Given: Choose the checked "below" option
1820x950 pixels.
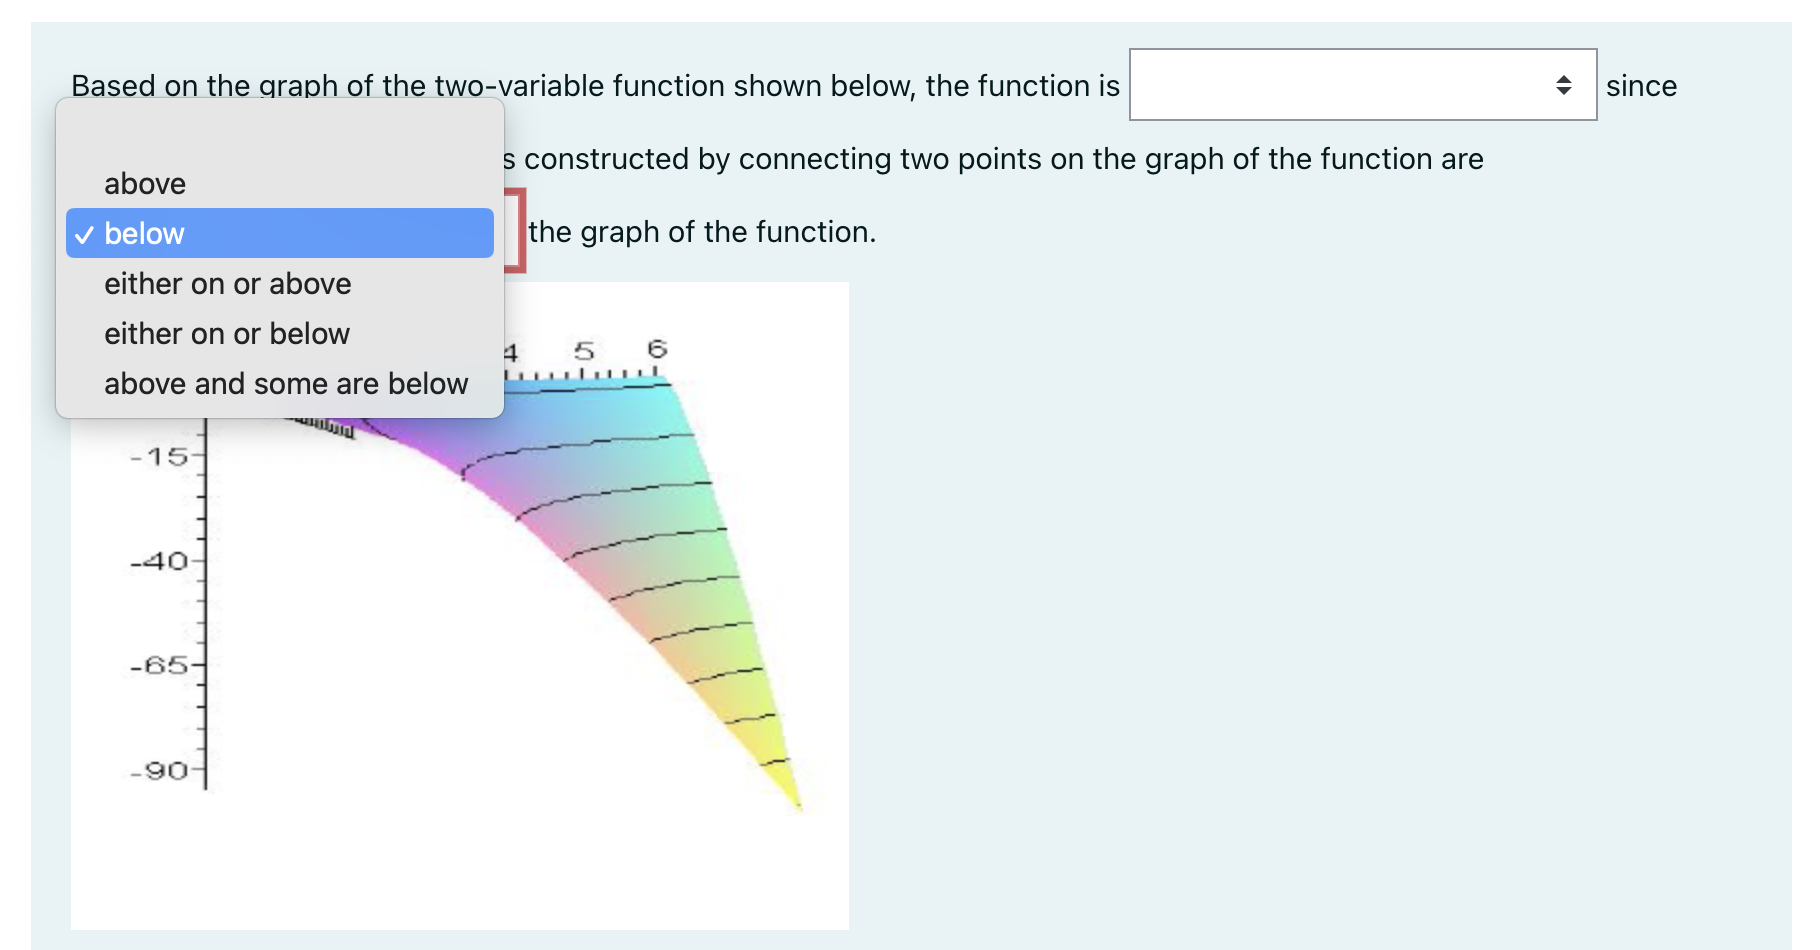Looking at the screenshot, I should 148,233.
